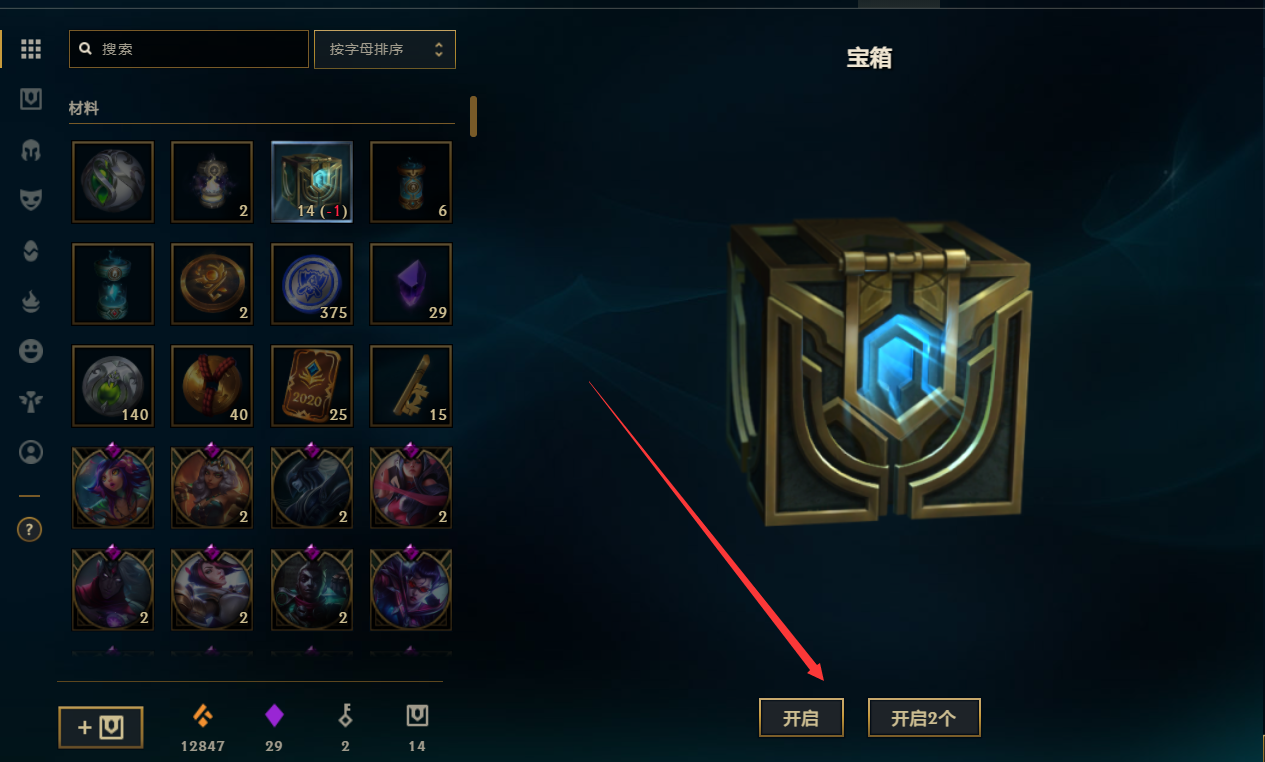
Task: Select the hextech chest showing 14
Action: point(312,181)
